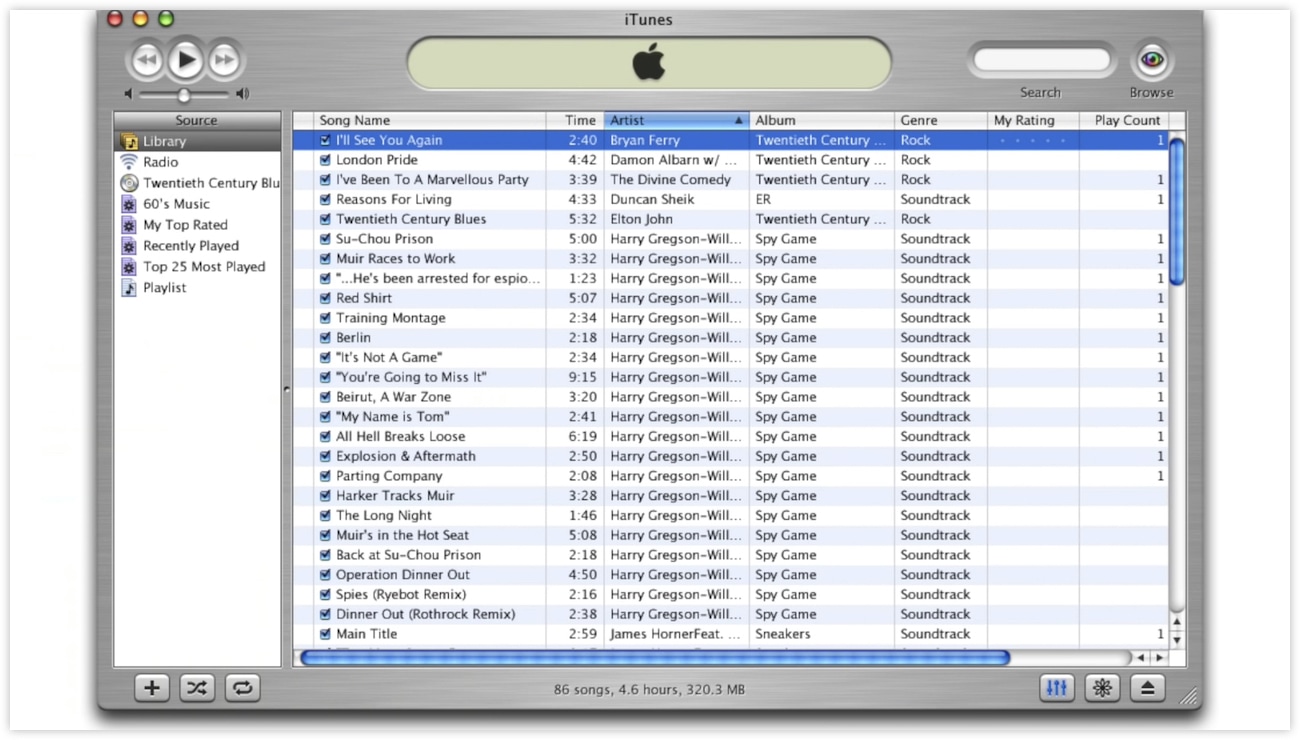Click the horizontal scrollbar right arrow
Viewport: 1300px width, 740px height.
coord(1159,658)
